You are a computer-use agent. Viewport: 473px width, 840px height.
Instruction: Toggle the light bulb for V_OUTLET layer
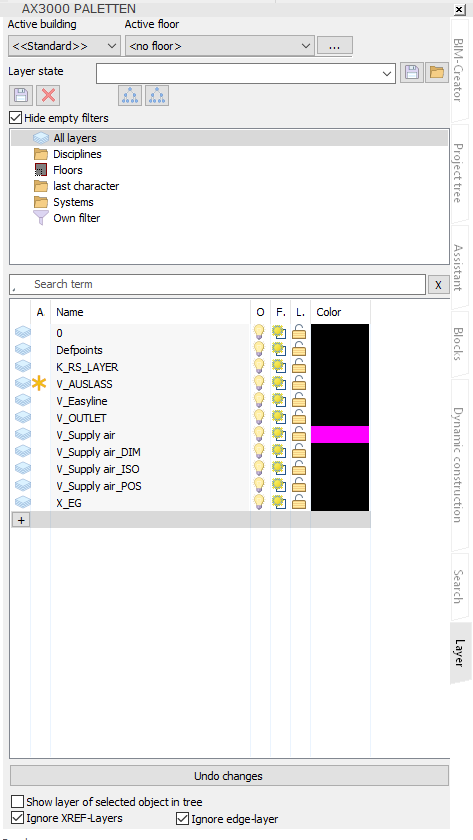pyautogui.click(x=260, y=418)
